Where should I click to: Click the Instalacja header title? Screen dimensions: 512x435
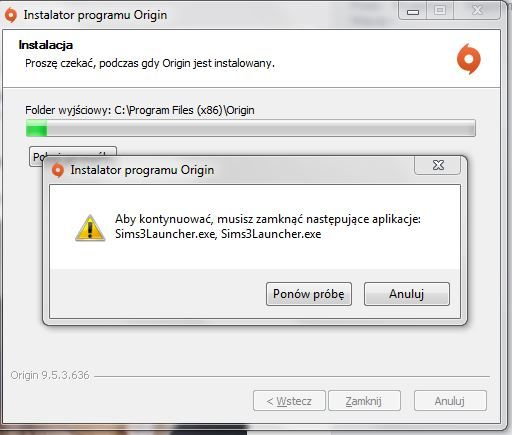(x=46, y=45)
